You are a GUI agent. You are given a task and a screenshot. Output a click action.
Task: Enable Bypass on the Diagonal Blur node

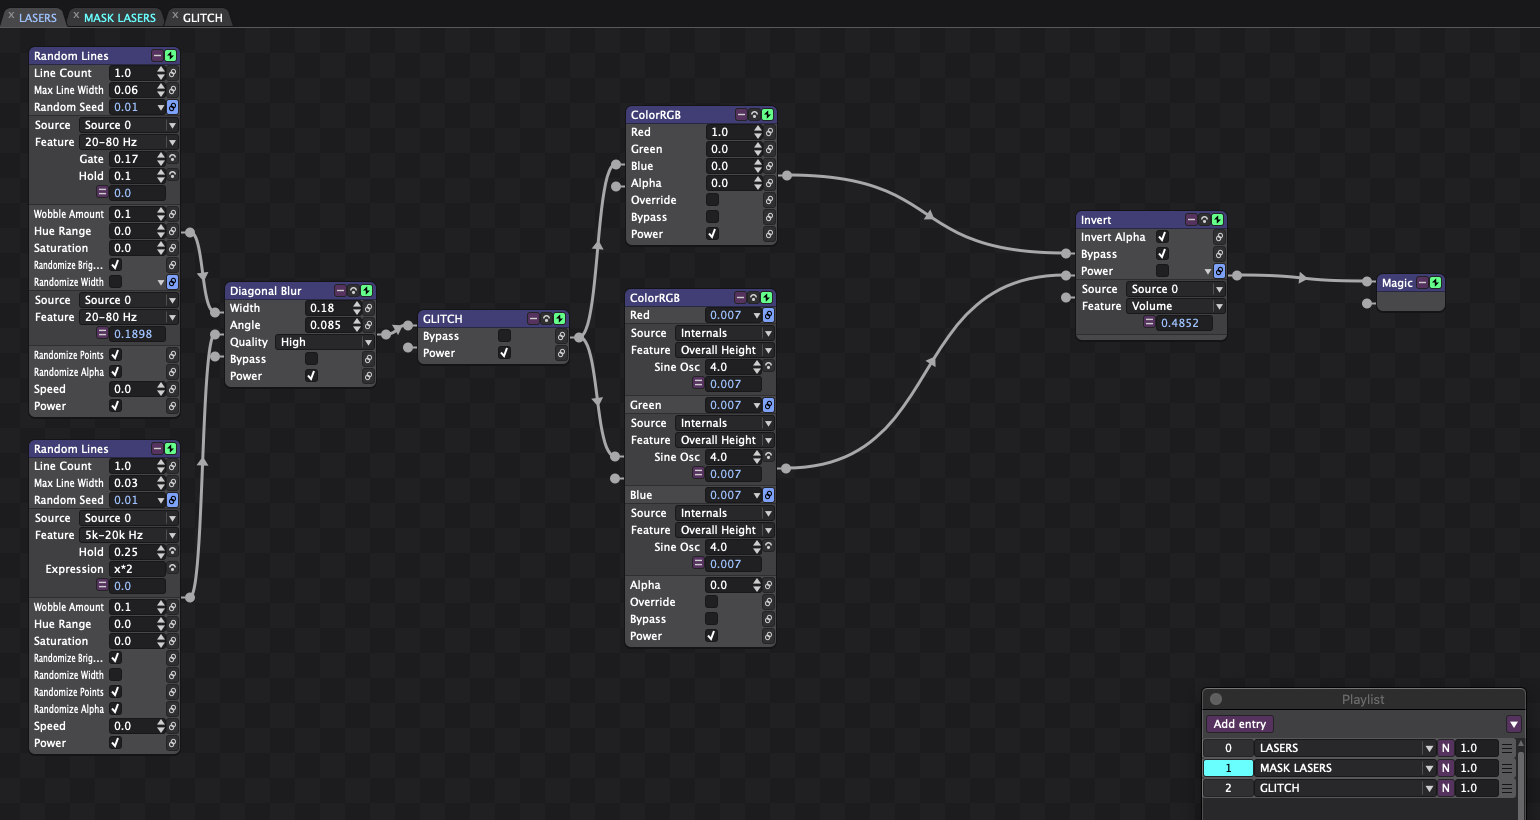pos(311,359)
